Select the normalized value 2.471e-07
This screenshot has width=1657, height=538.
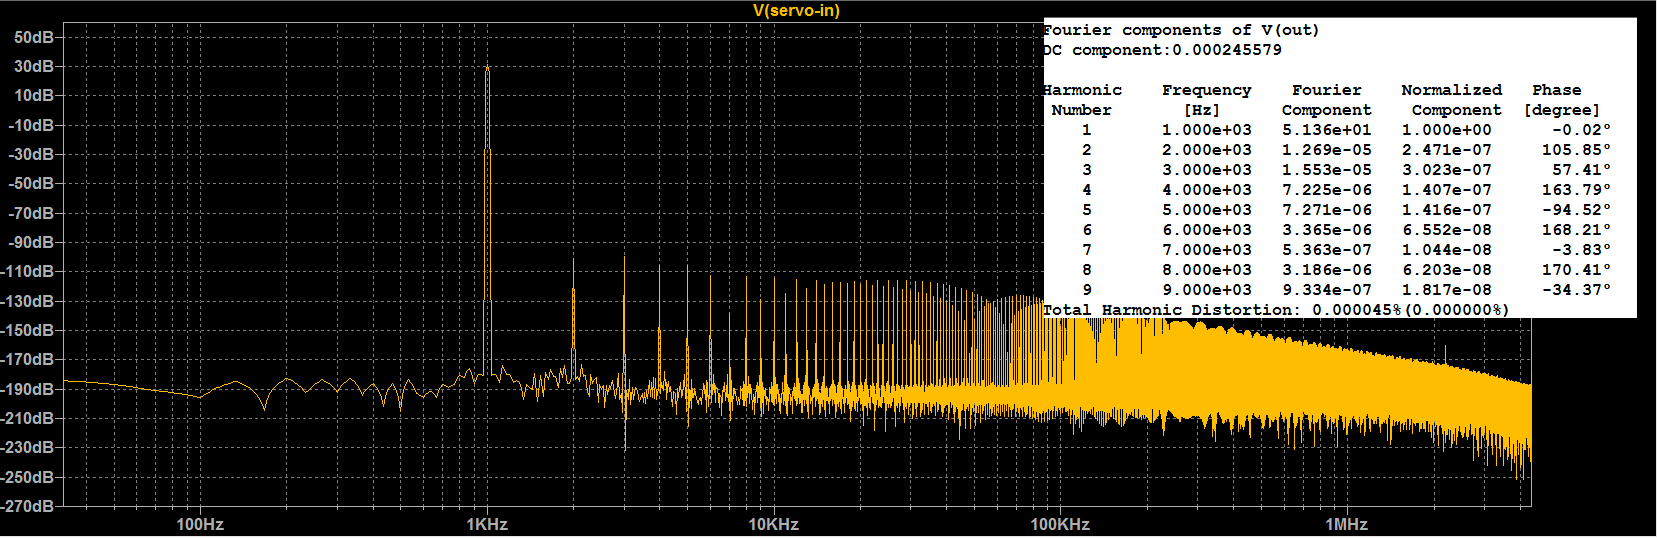1447,150
